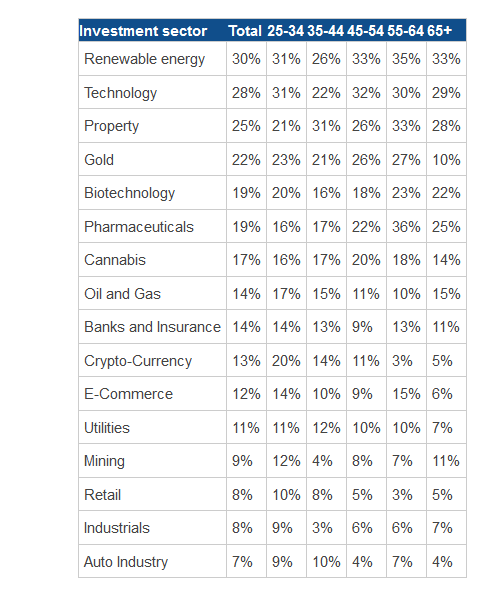Click the Renewable energy row label
The height and width of the screenshot is (611, 499).
(x=145, y=59)
